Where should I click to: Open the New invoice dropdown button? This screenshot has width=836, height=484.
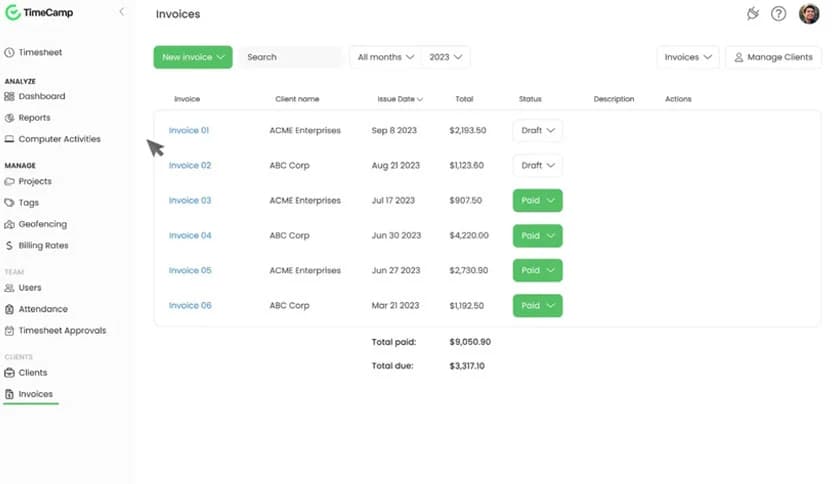tap(193, 57)
